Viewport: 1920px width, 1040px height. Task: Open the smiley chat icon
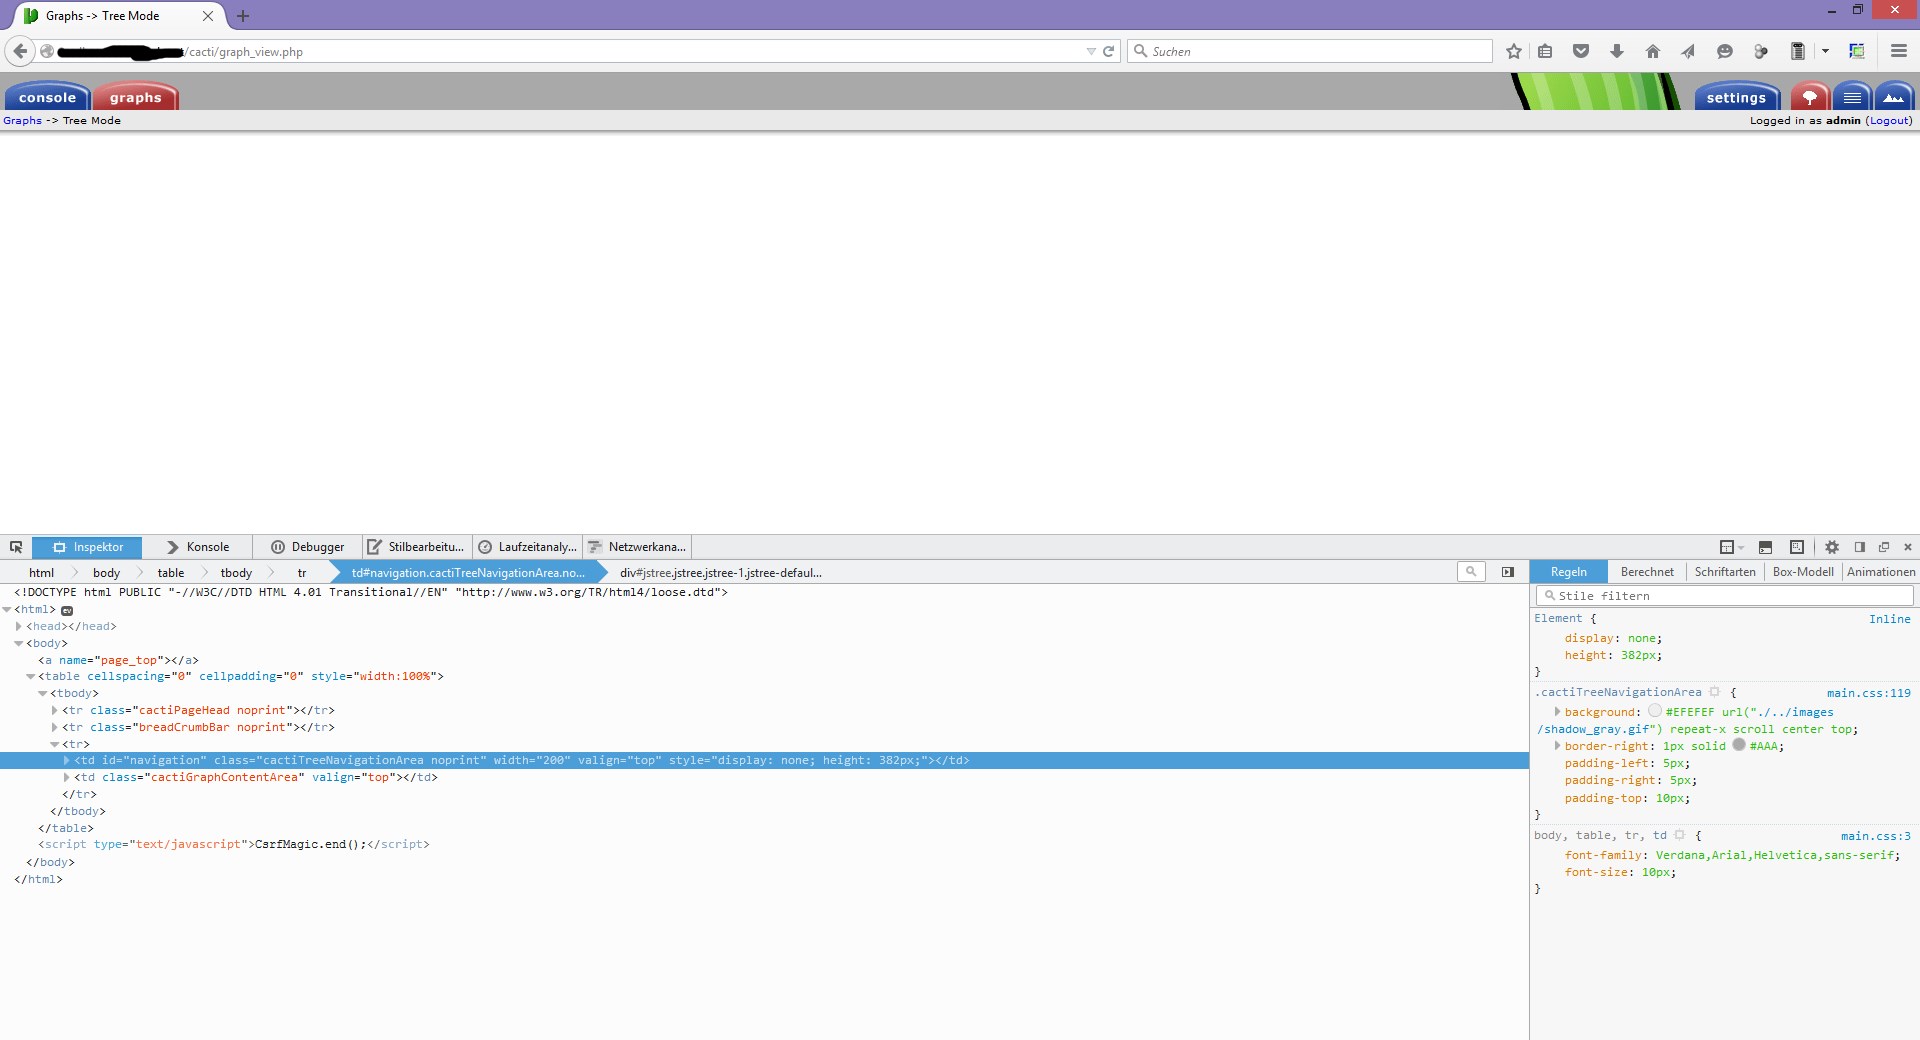point(1724,51)
